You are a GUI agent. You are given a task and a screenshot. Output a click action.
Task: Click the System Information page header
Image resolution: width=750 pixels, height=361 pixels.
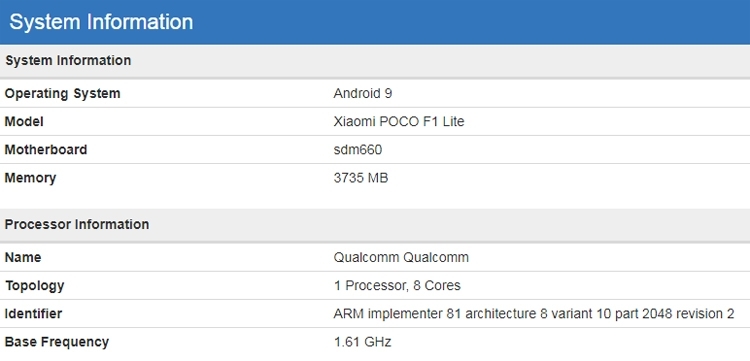tap(101, 22)
